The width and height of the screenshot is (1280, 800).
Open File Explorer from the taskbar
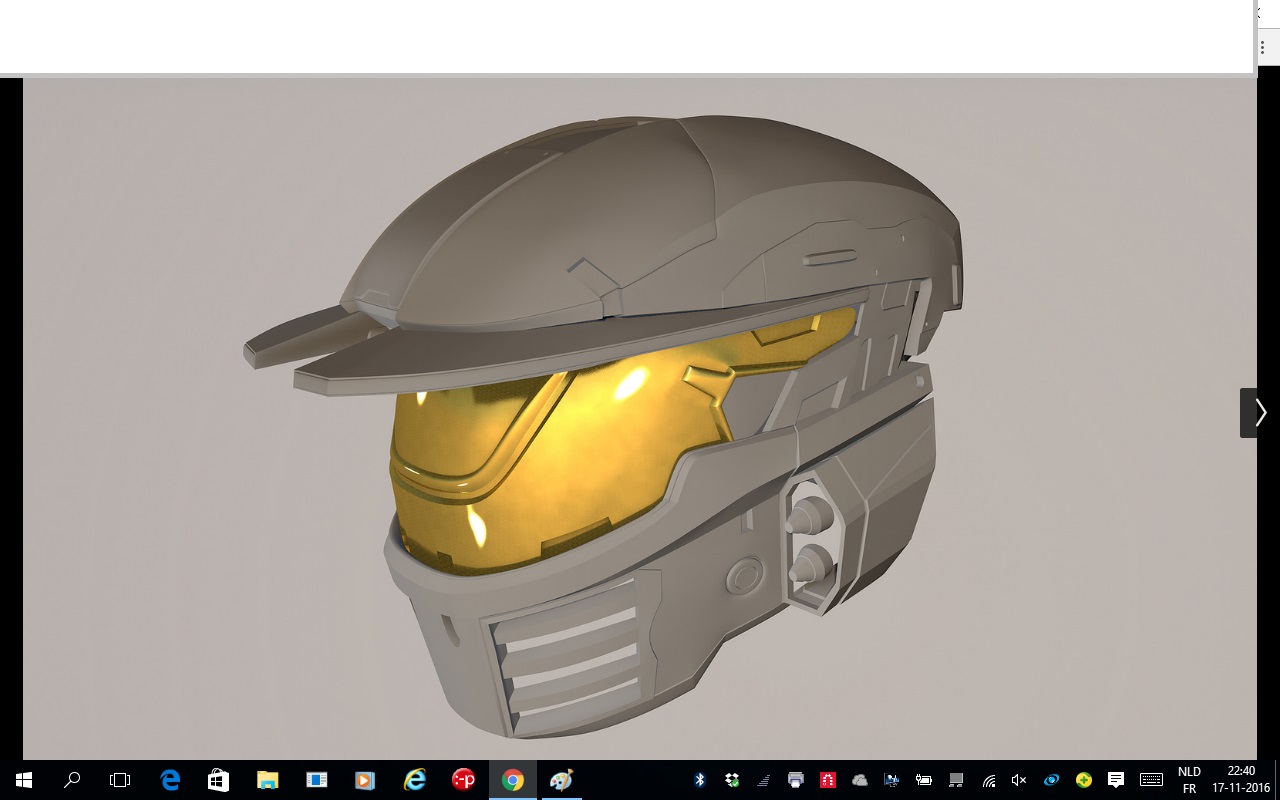click(267, 780)
